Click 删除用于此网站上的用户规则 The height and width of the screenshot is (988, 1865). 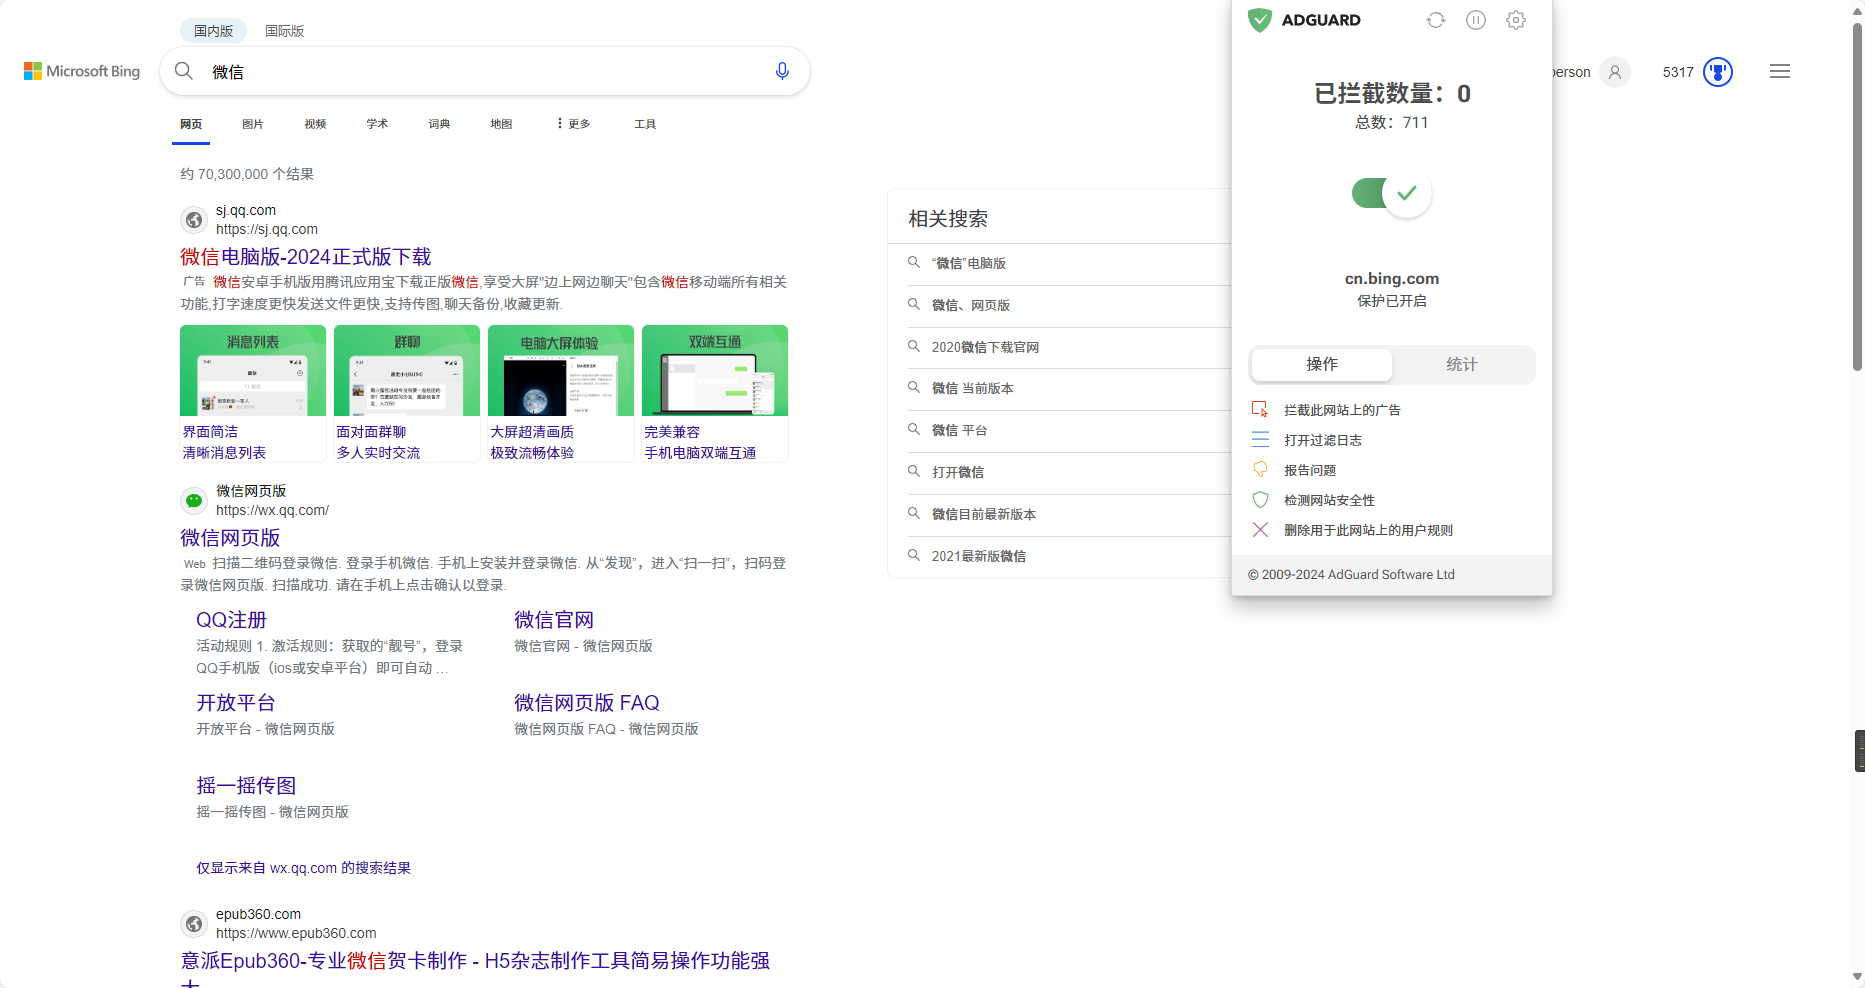(x=1368, y=530)
